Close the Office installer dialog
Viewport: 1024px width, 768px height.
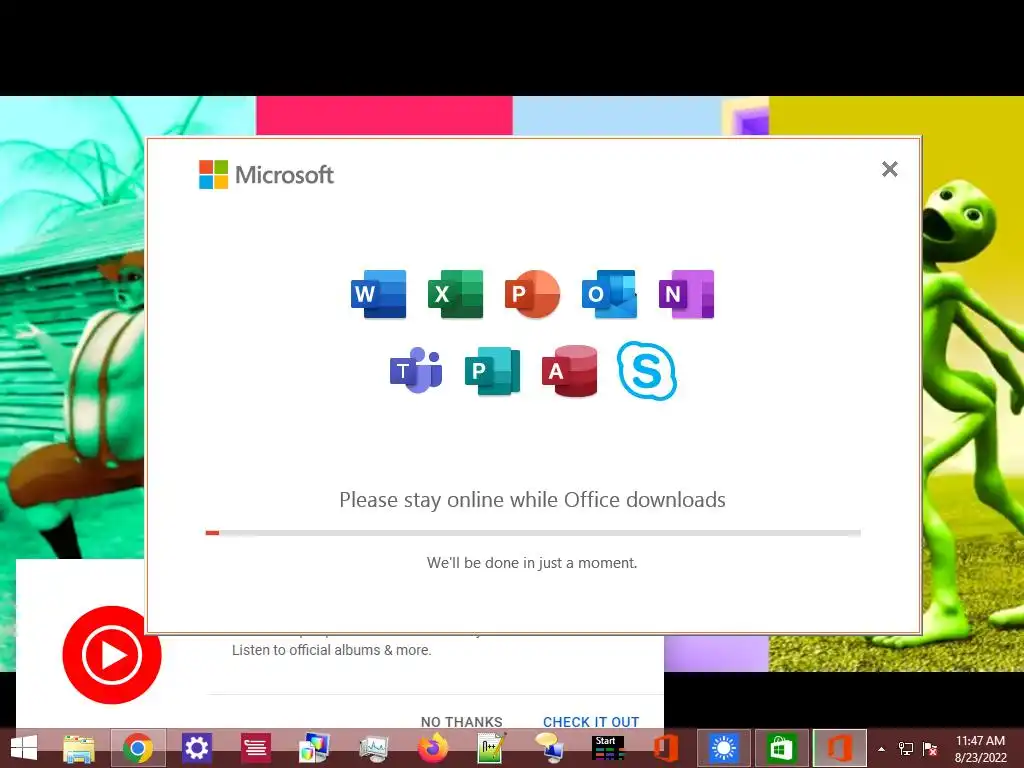[x=889, y=169]
